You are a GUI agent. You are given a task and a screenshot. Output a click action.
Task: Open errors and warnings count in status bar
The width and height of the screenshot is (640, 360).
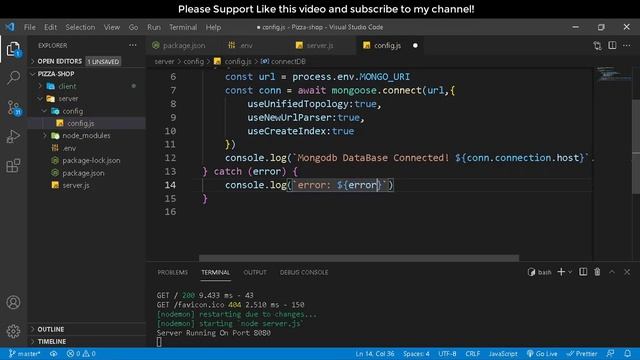coord(81,354)
